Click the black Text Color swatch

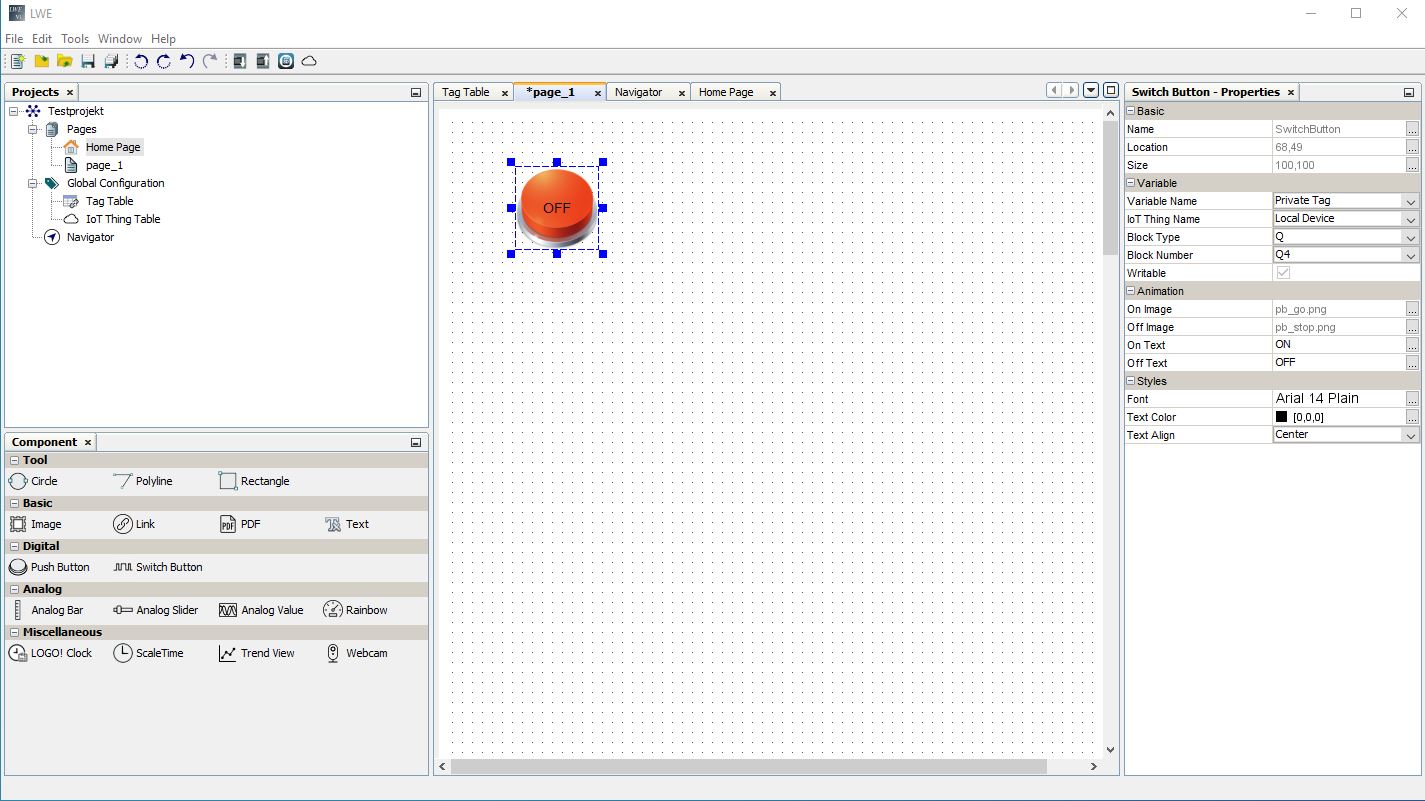click(x=1281, y=417)
